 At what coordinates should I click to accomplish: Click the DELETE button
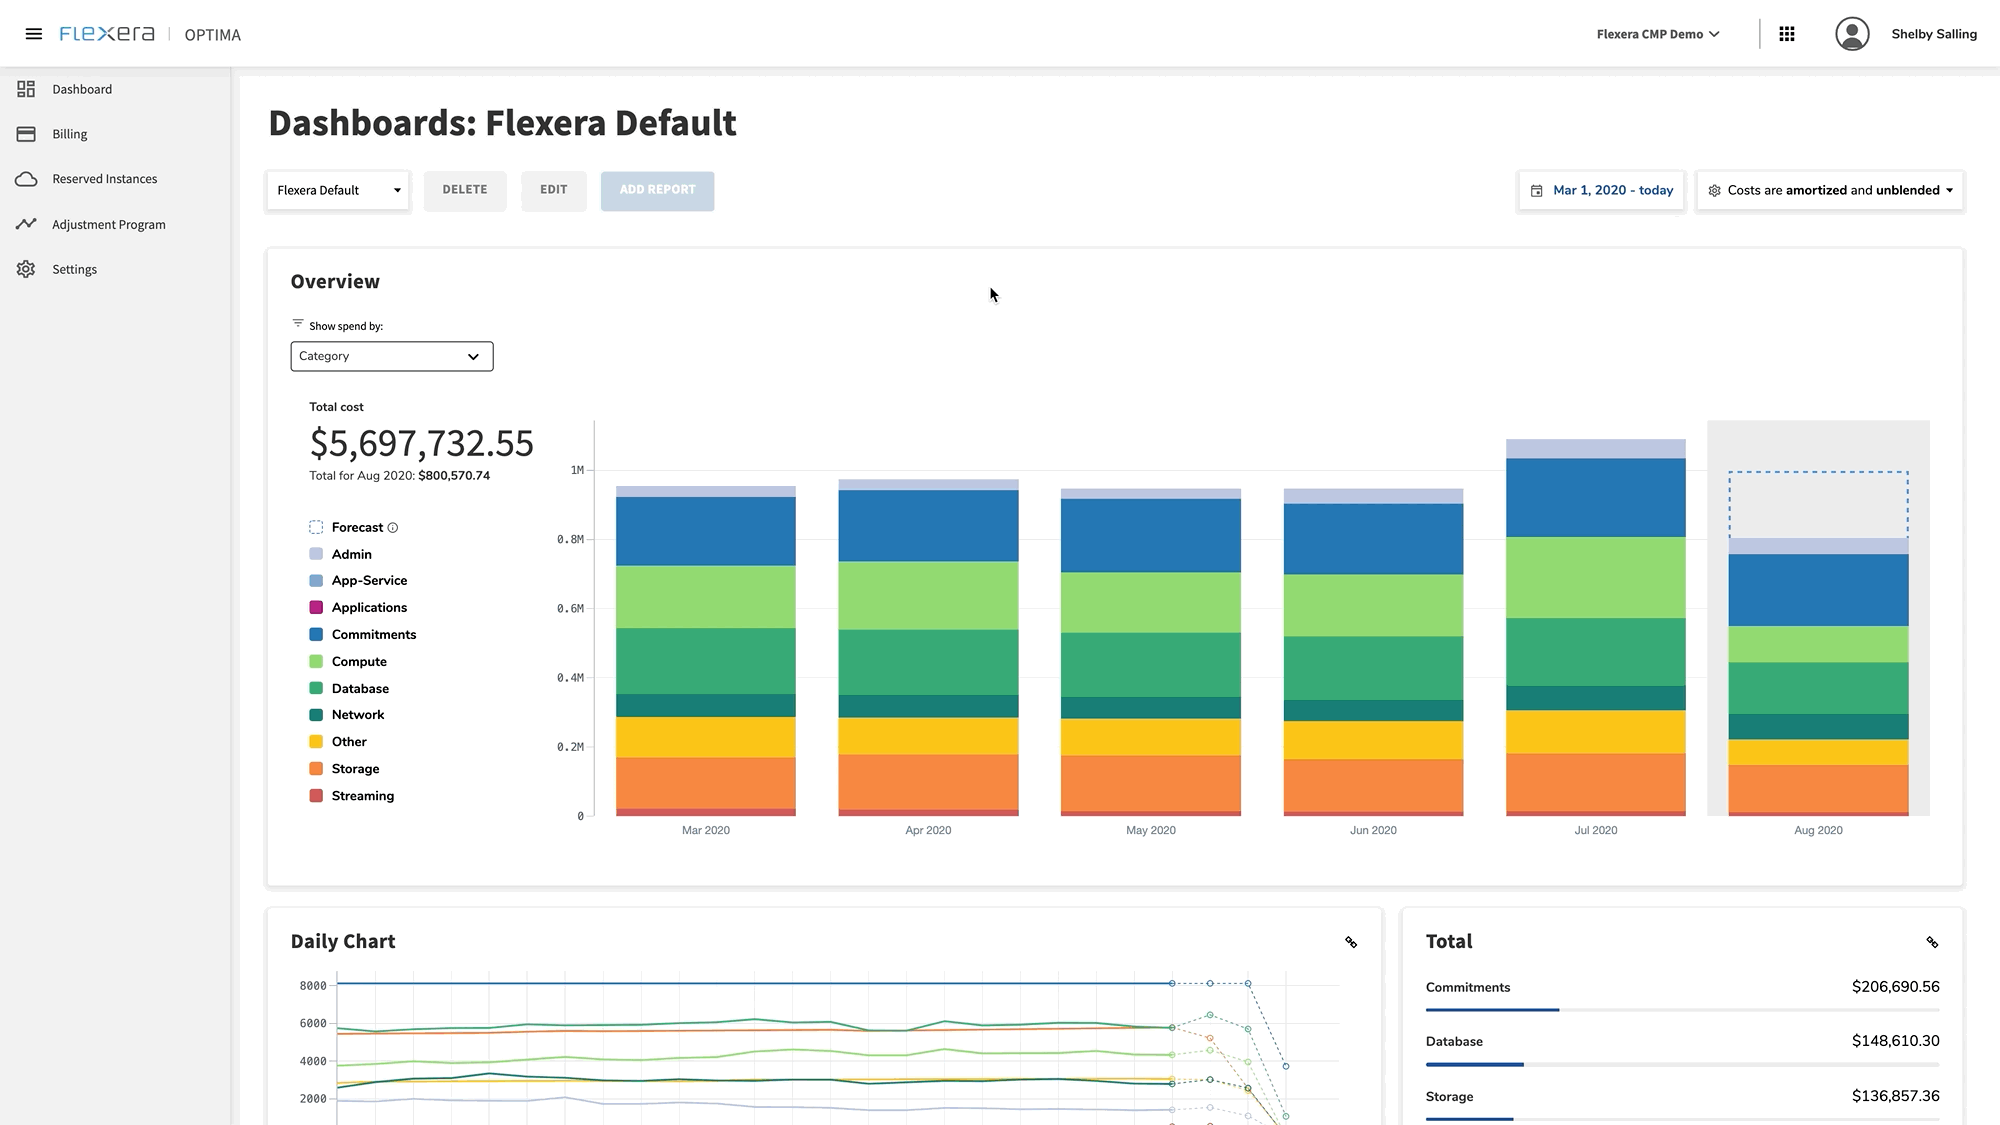click(465, 190)
